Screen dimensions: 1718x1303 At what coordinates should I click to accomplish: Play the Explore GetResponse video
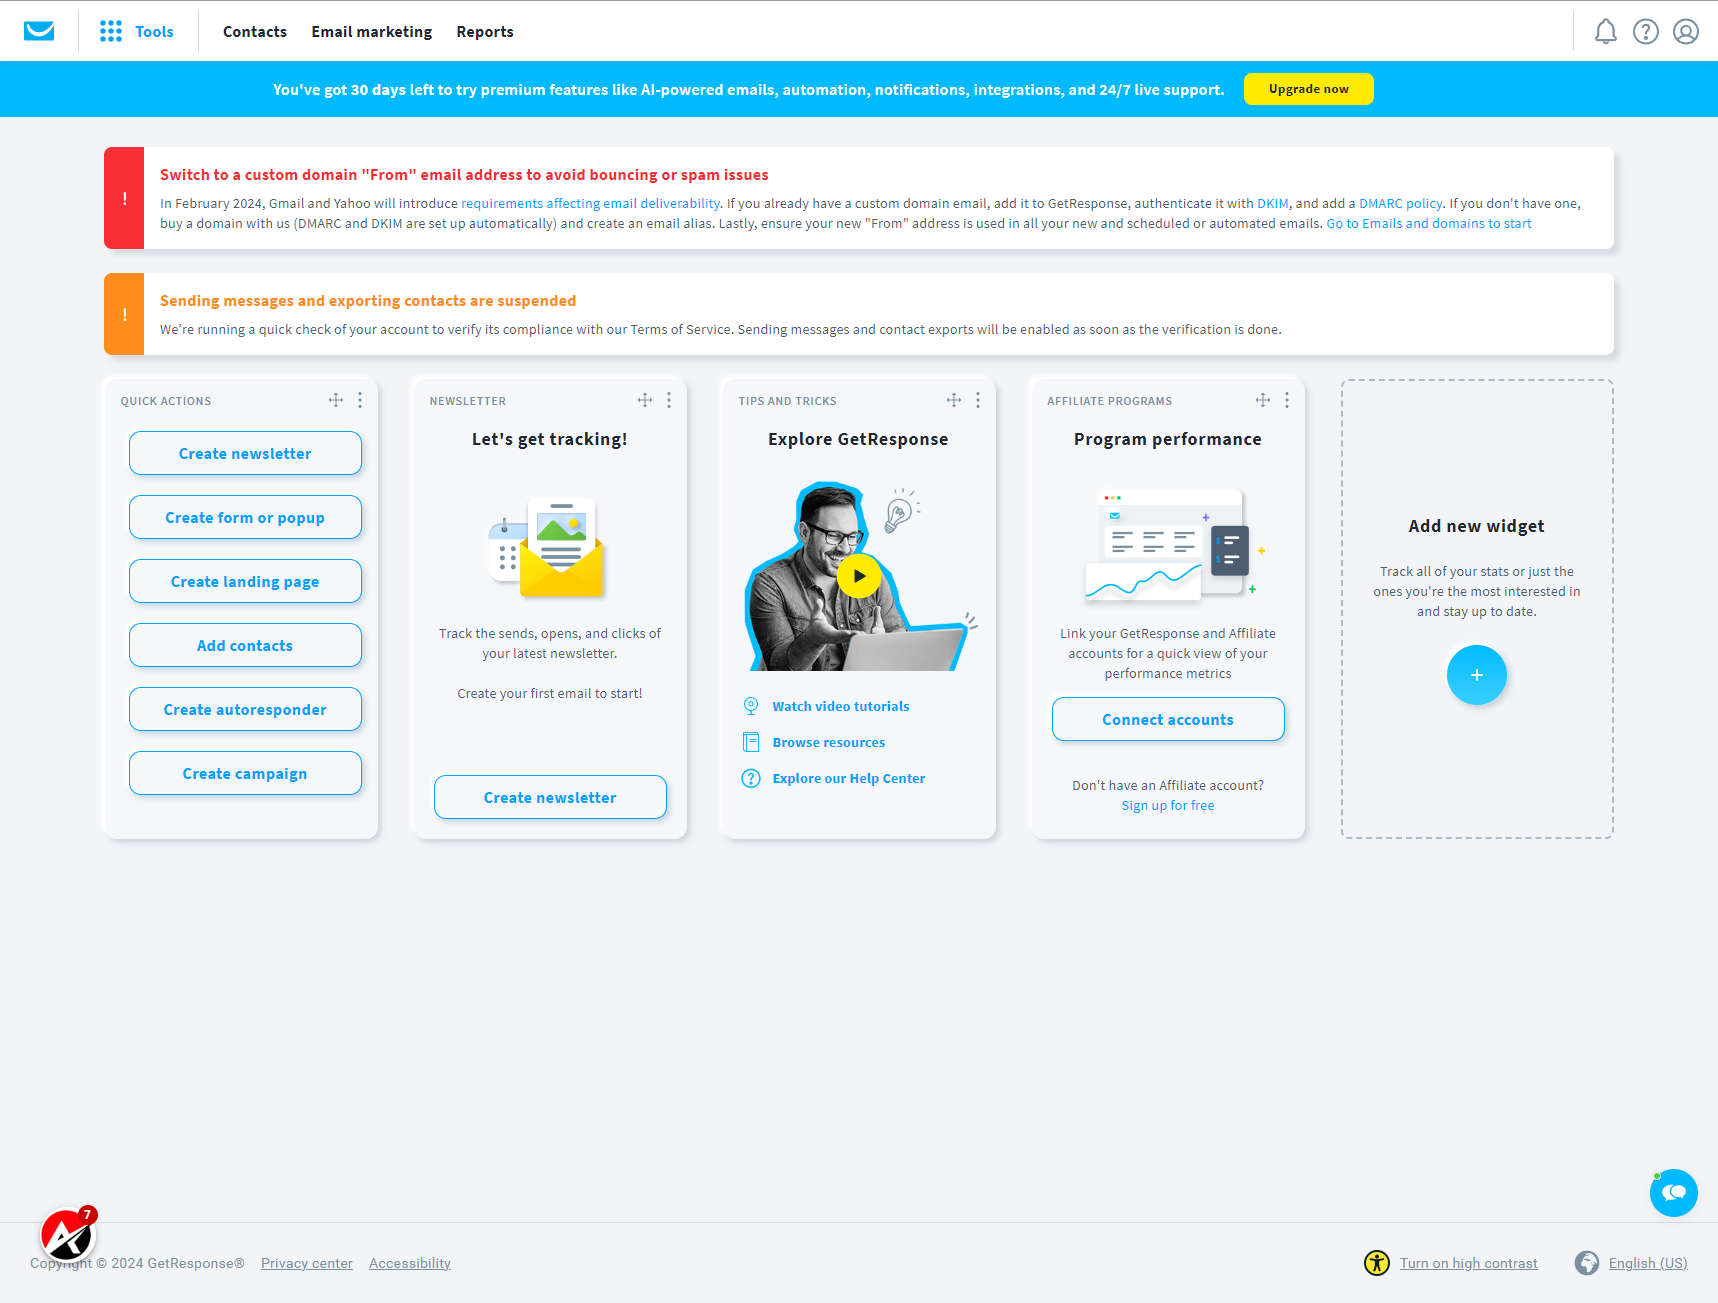(x=858, y=576)
